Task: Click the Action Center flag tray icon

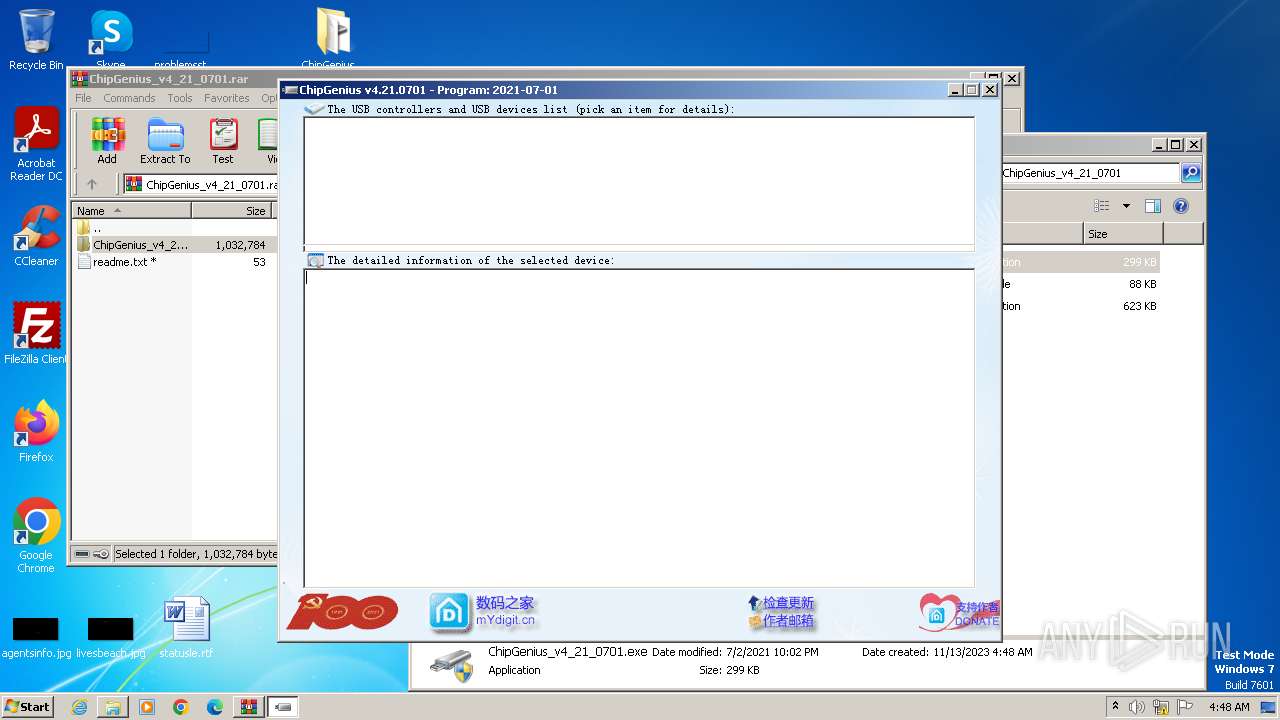Action: 1185,707
